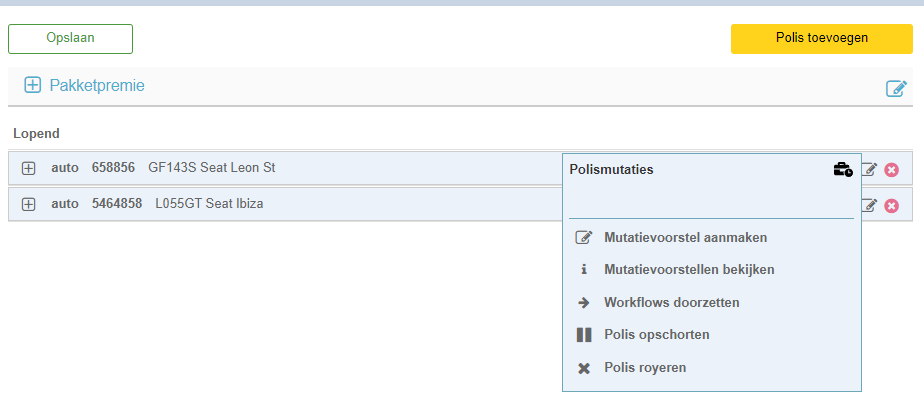Expand the Pakketpremie section
Image resolution: width=924 pixels, height=403 pixels.
point(32,85)
